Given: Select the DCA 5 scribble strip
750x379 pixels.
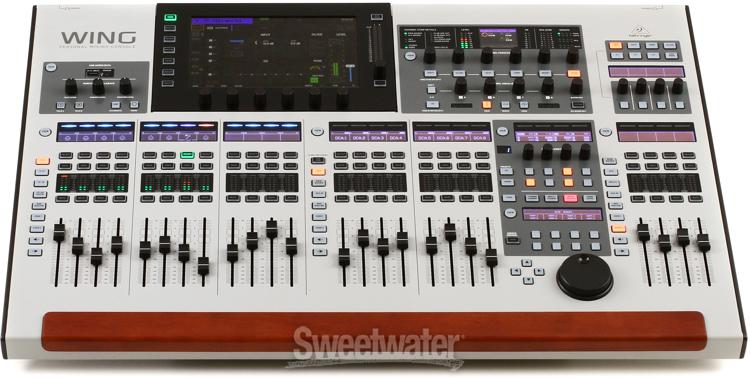Looking at the screenshot, I should 423,138.
